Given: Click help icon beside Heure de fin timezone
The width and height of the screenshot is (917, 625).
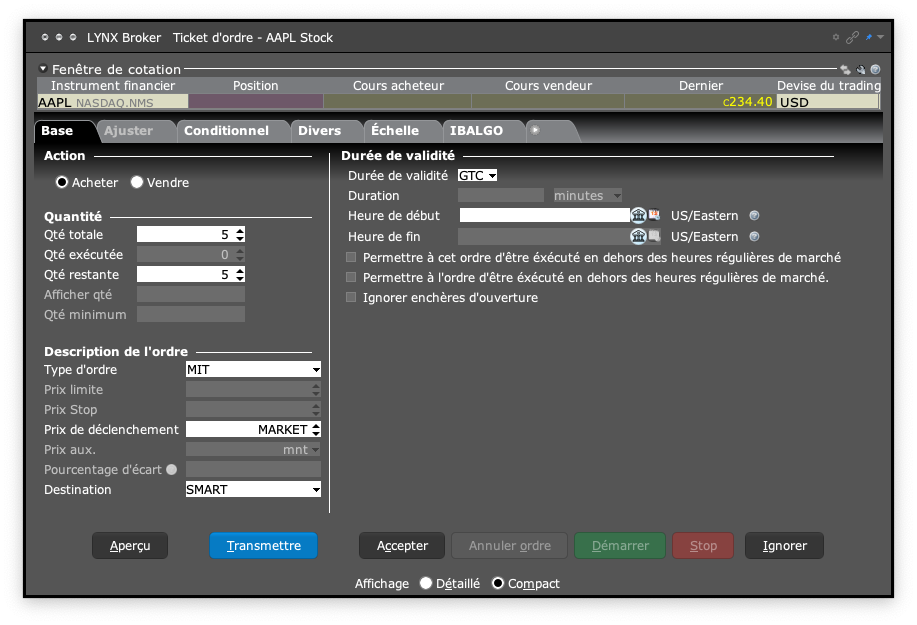Looking at the screenshot, I should [754, 236].
